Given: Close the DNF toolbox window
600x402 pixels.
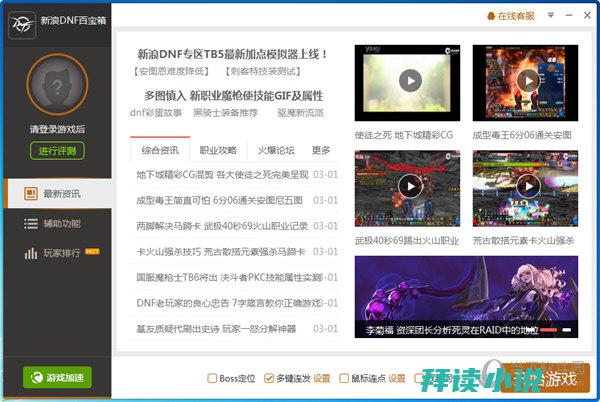Looking at the screenshot, I should click(587, 15).
